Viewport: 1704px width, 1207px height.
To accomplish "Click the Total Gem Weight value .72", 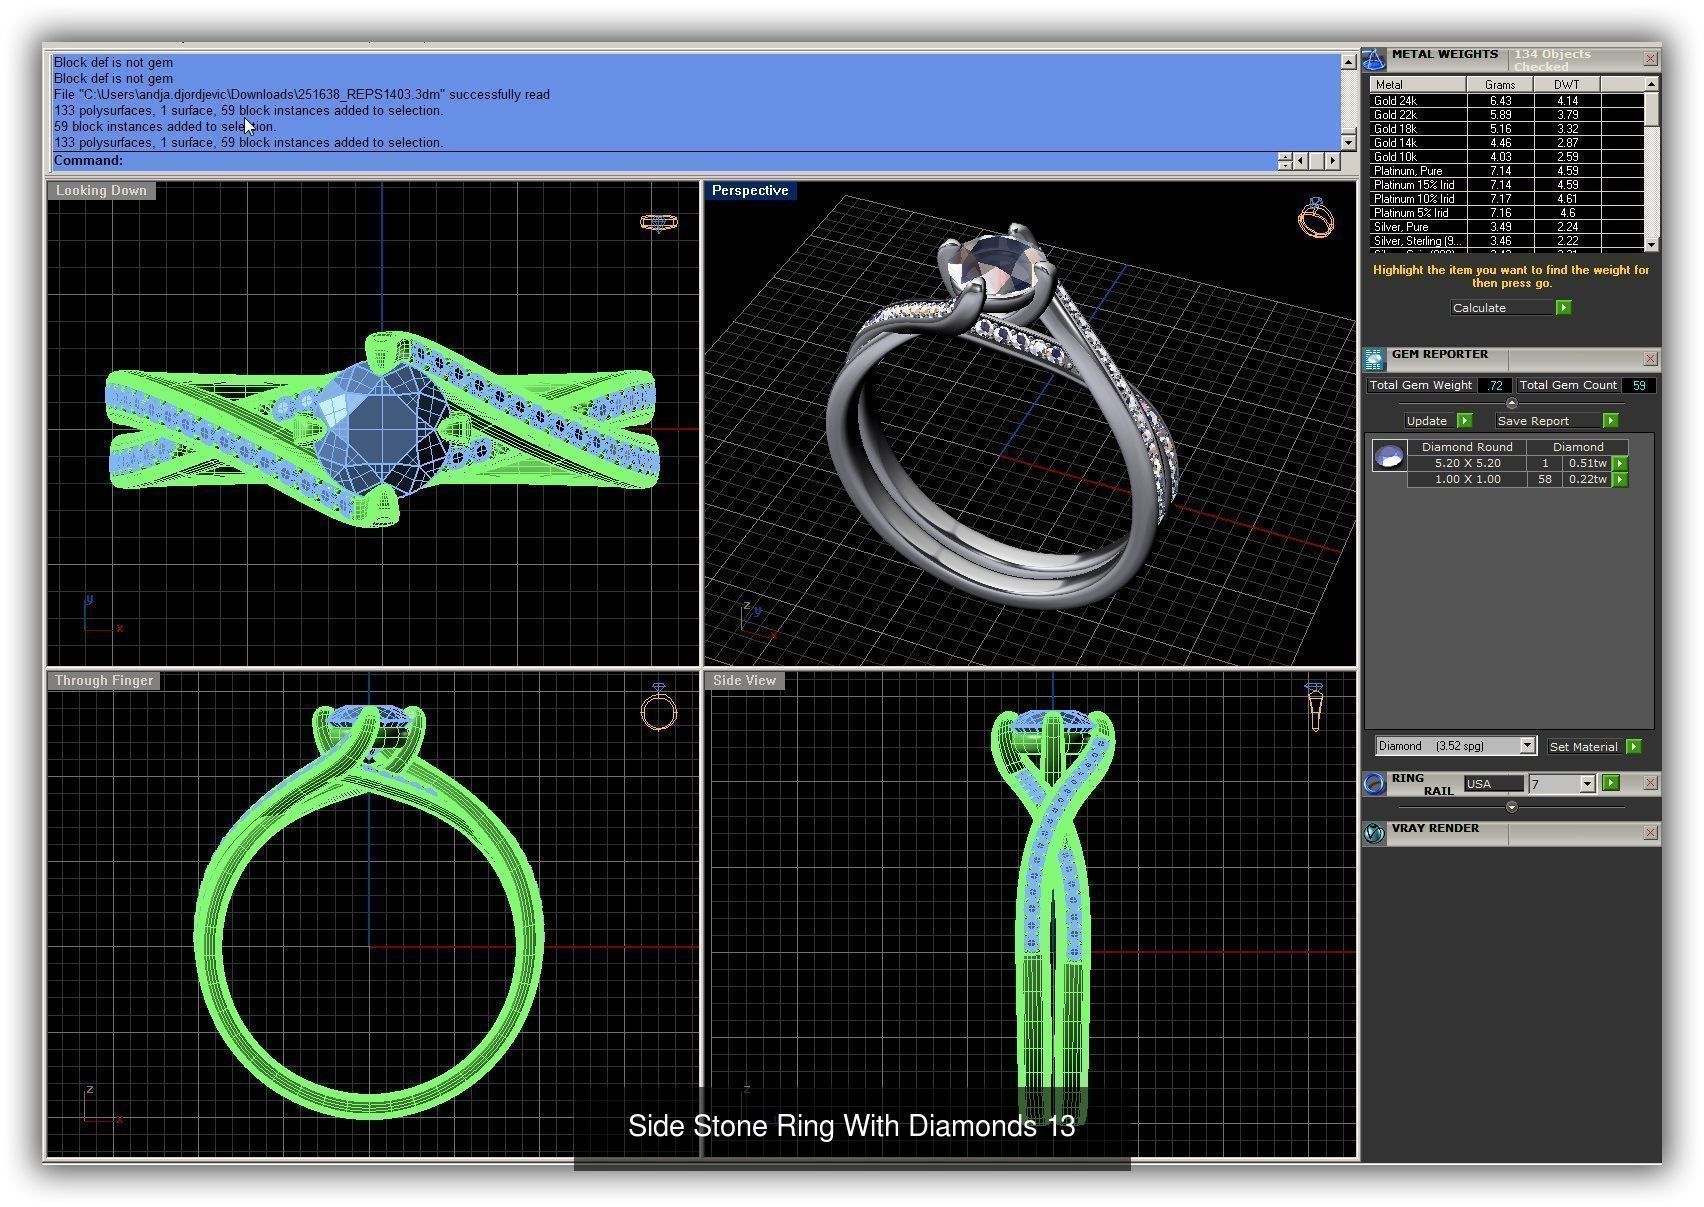I will 1495,385.
